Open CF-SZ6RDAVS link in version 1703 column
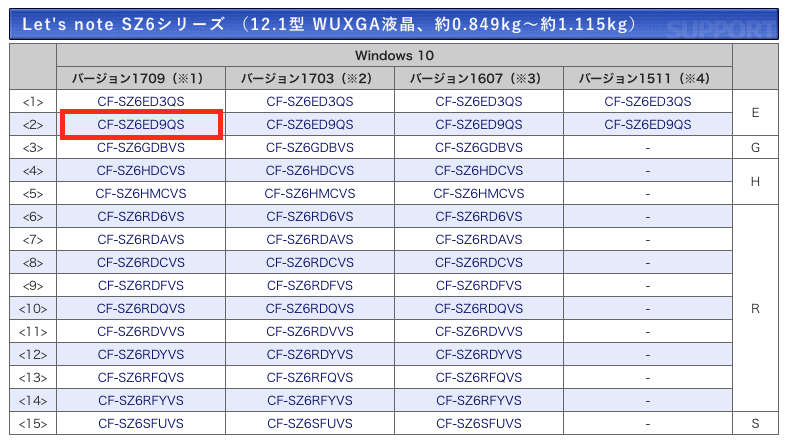This screenshot has height=440, width=788. (310, 240)
